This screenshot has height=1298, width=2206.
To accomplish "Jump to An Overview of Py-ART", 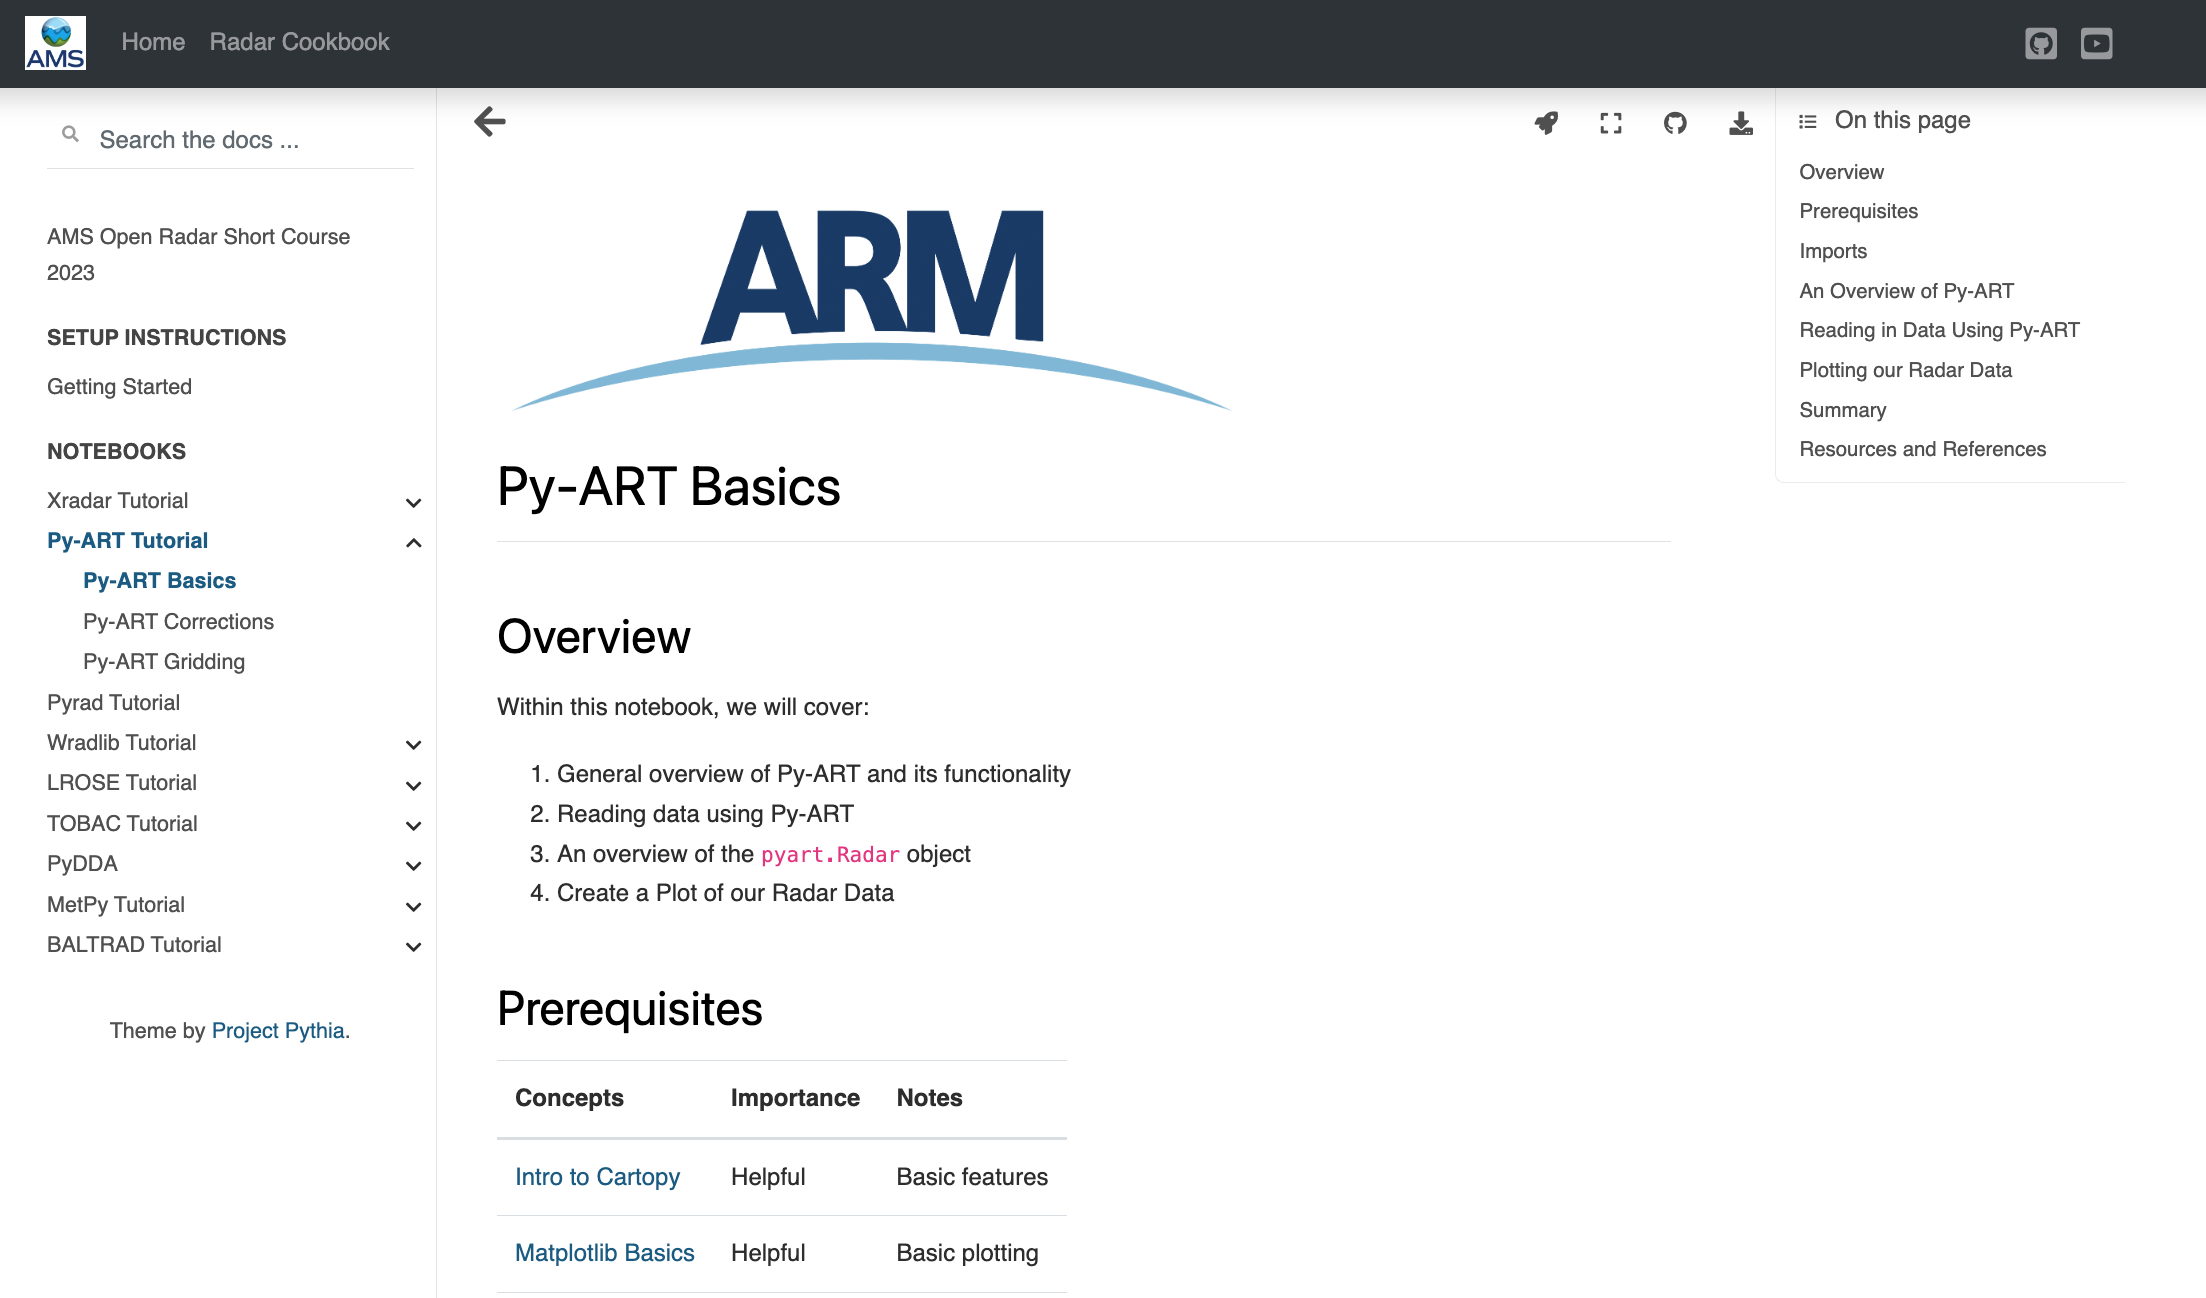I will pos(1906,291).
